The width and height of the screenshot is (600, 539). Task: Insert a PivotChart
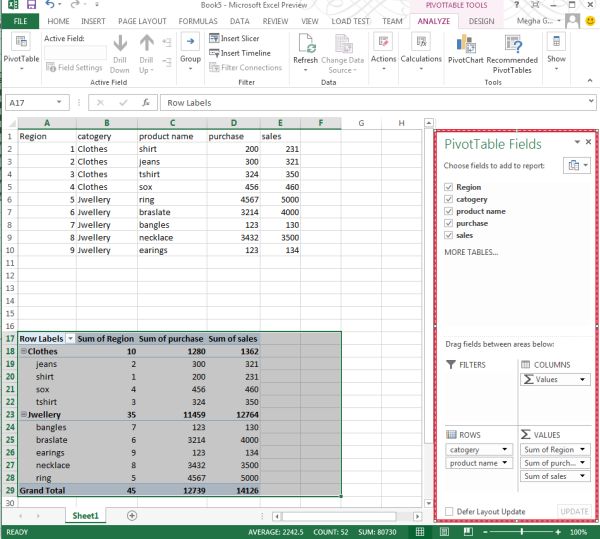tap(466, 49)
